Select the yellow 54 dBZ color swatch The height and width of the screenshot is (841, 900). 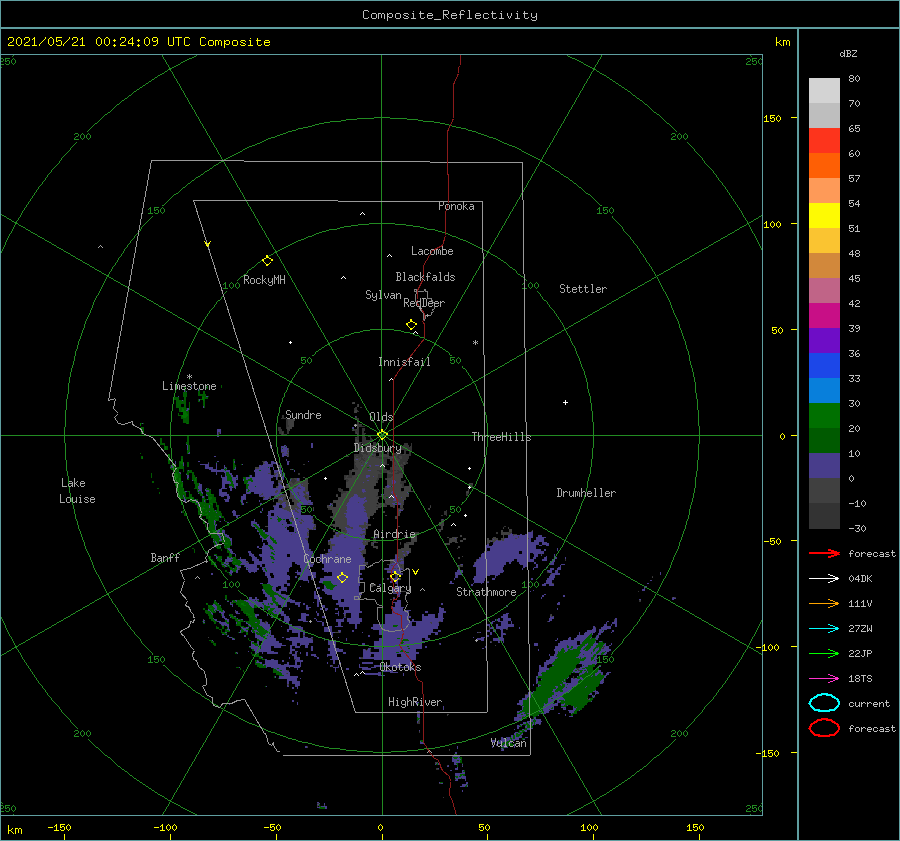click(824, 216)
